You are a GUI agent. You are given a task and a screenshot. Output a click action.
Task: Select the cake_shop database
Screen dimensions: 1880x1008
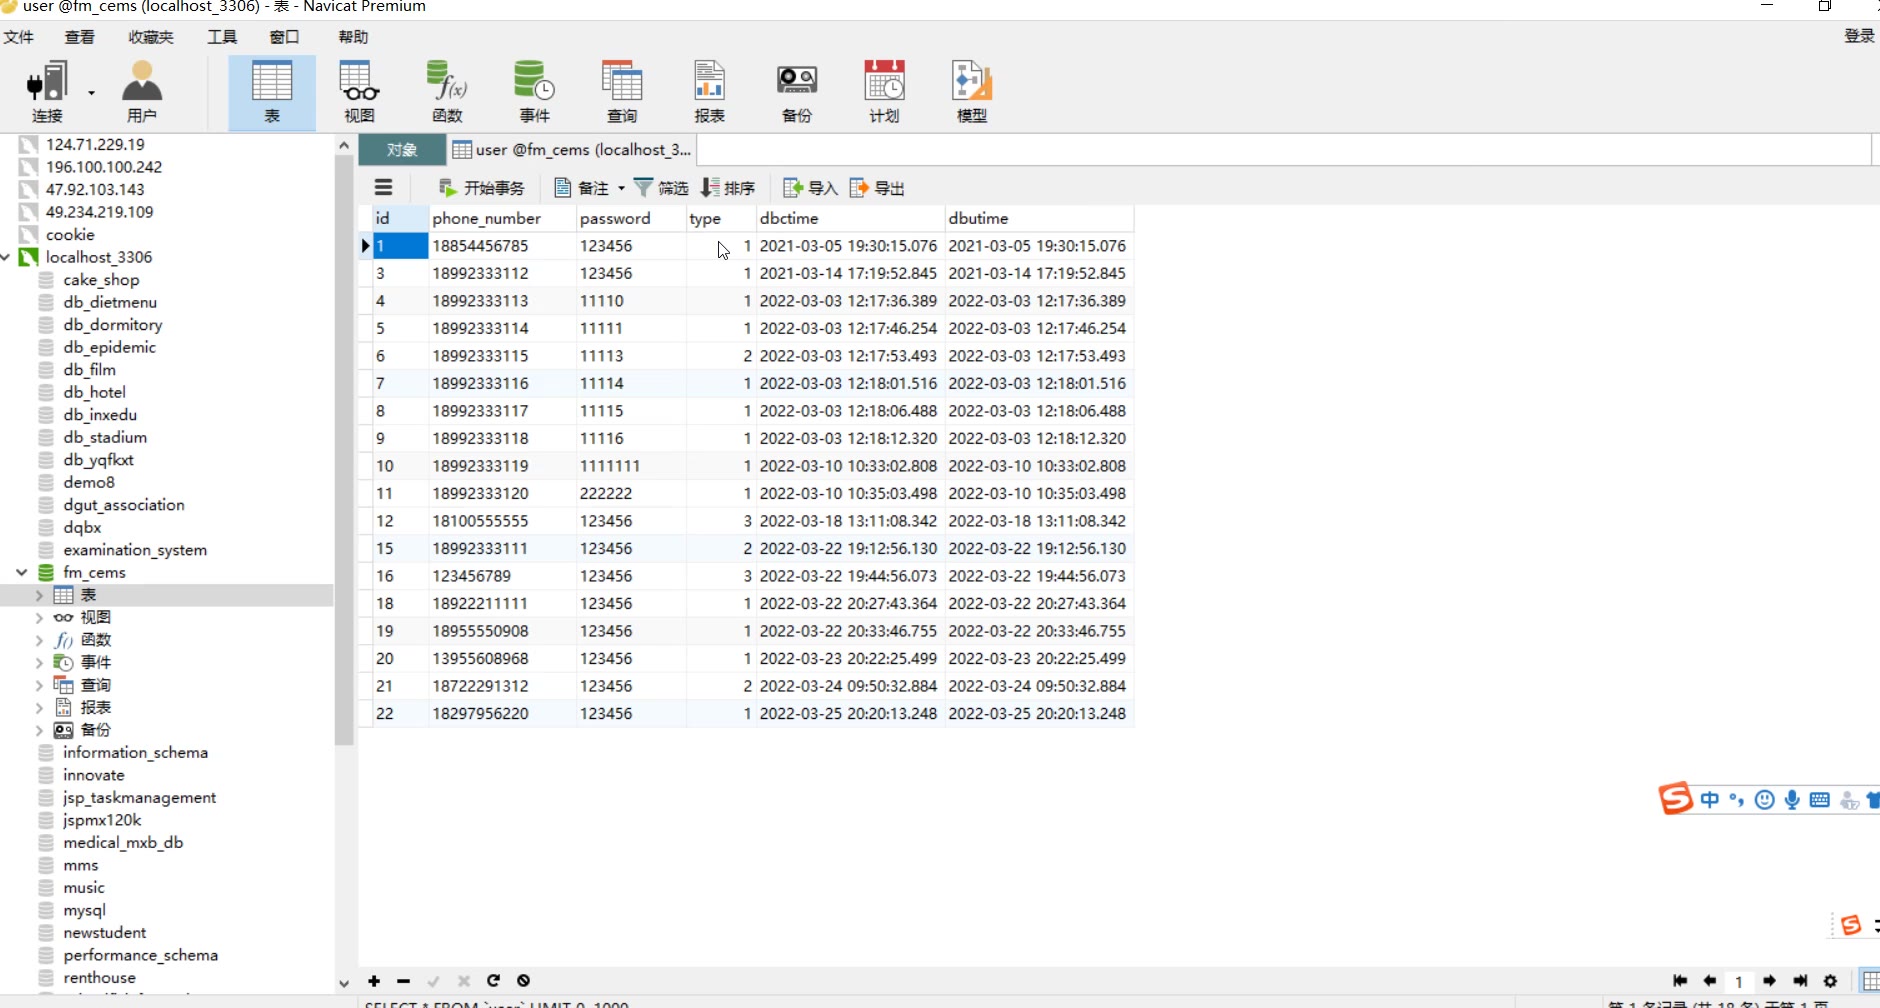101,280
